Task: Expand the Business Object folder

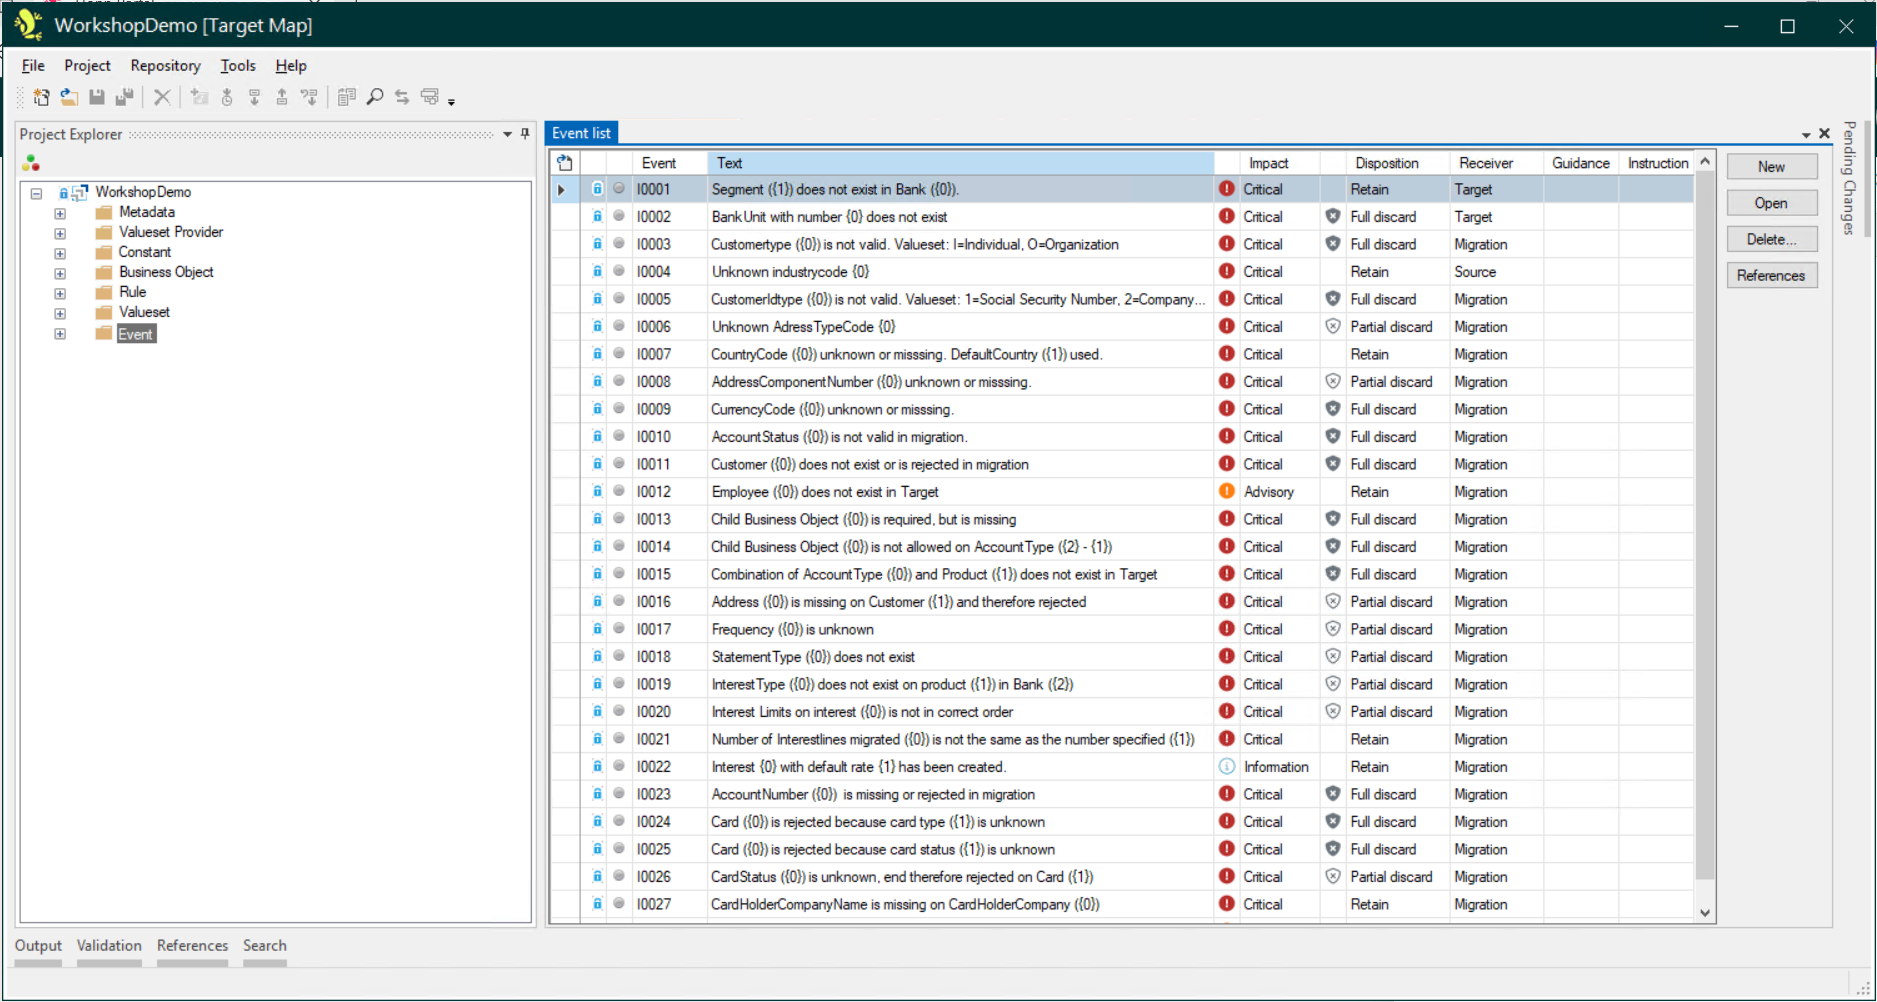Action: tap(60, 272)
